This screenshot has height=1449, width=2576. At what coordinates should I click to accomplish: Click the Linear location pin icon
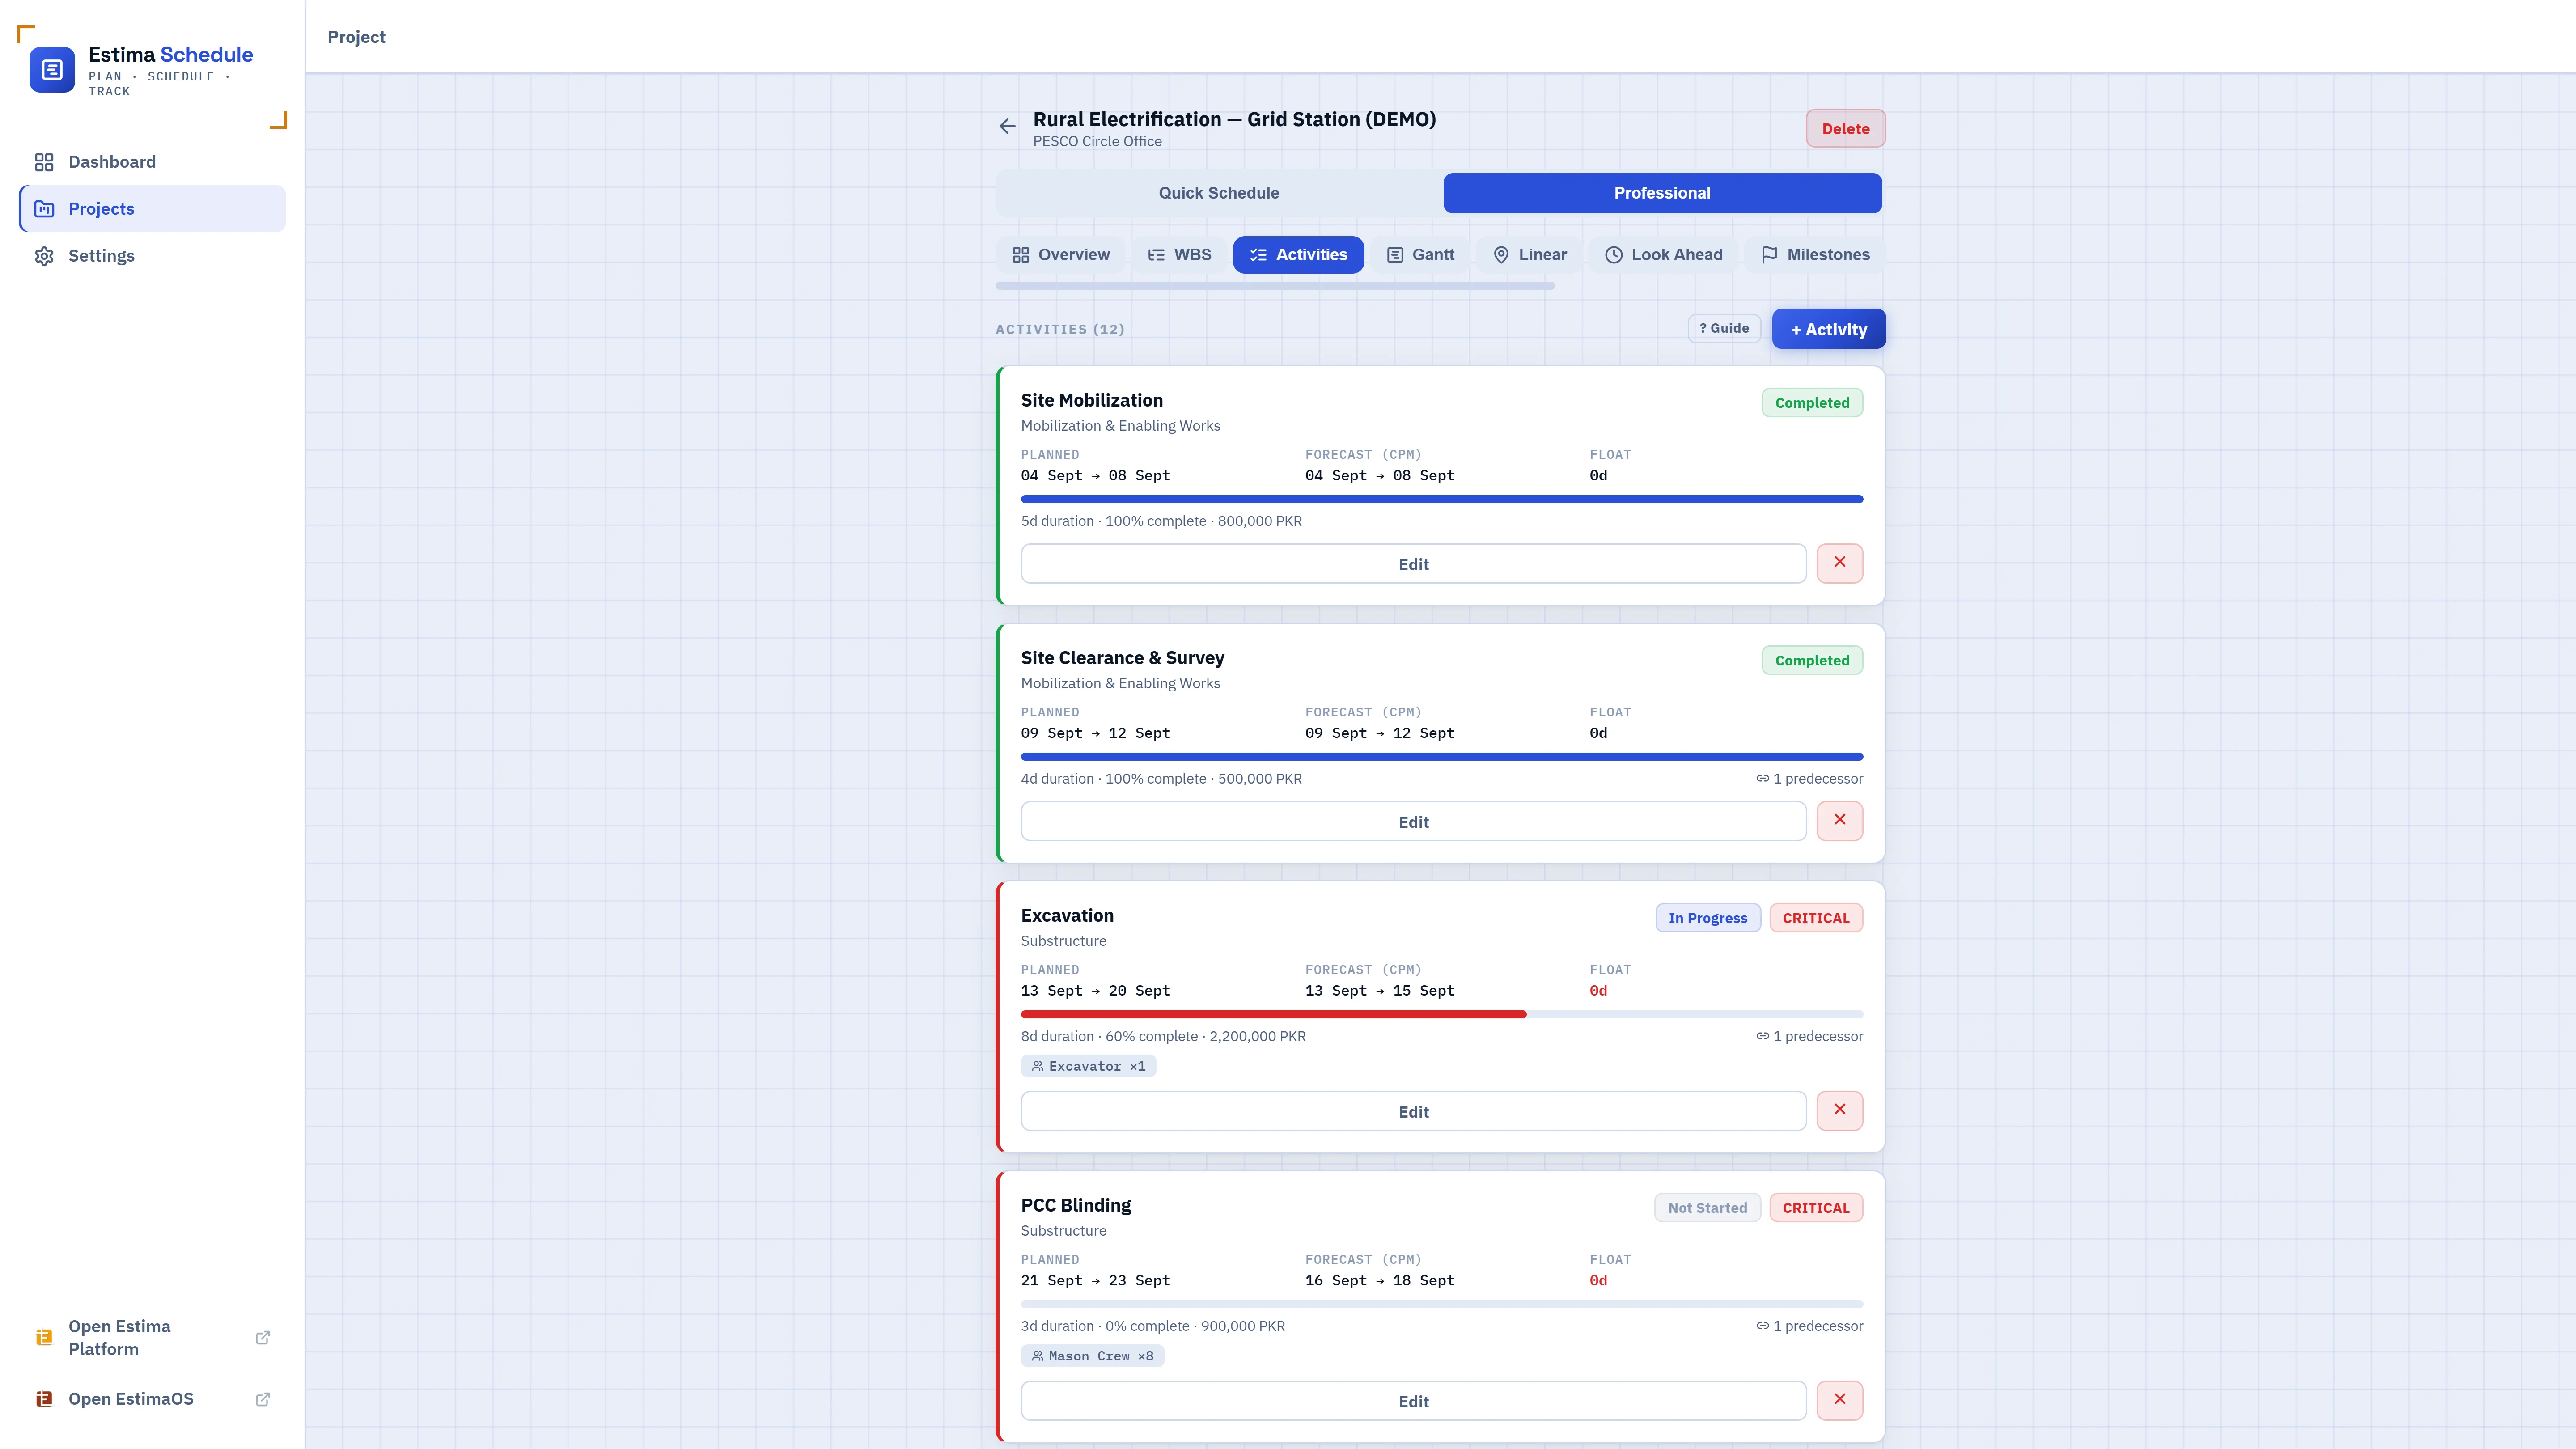pyautogui.click(x=1501, y=255)
